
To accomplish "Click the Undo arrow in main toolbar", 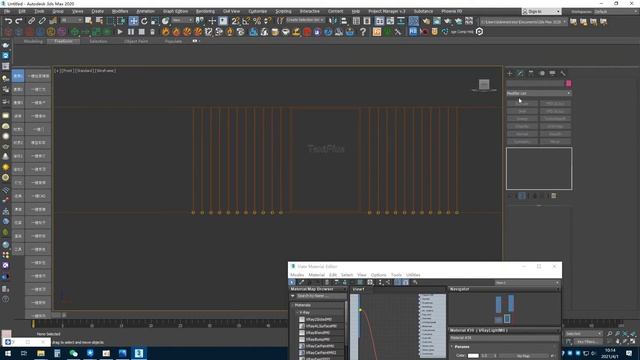I will click(x=8, y=21).
